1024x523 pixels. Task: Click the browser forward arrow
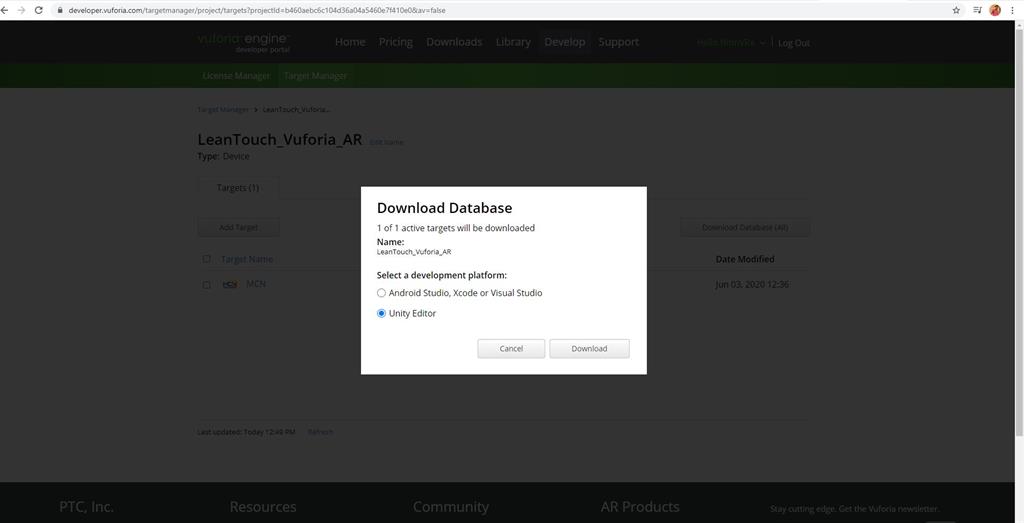22,10
